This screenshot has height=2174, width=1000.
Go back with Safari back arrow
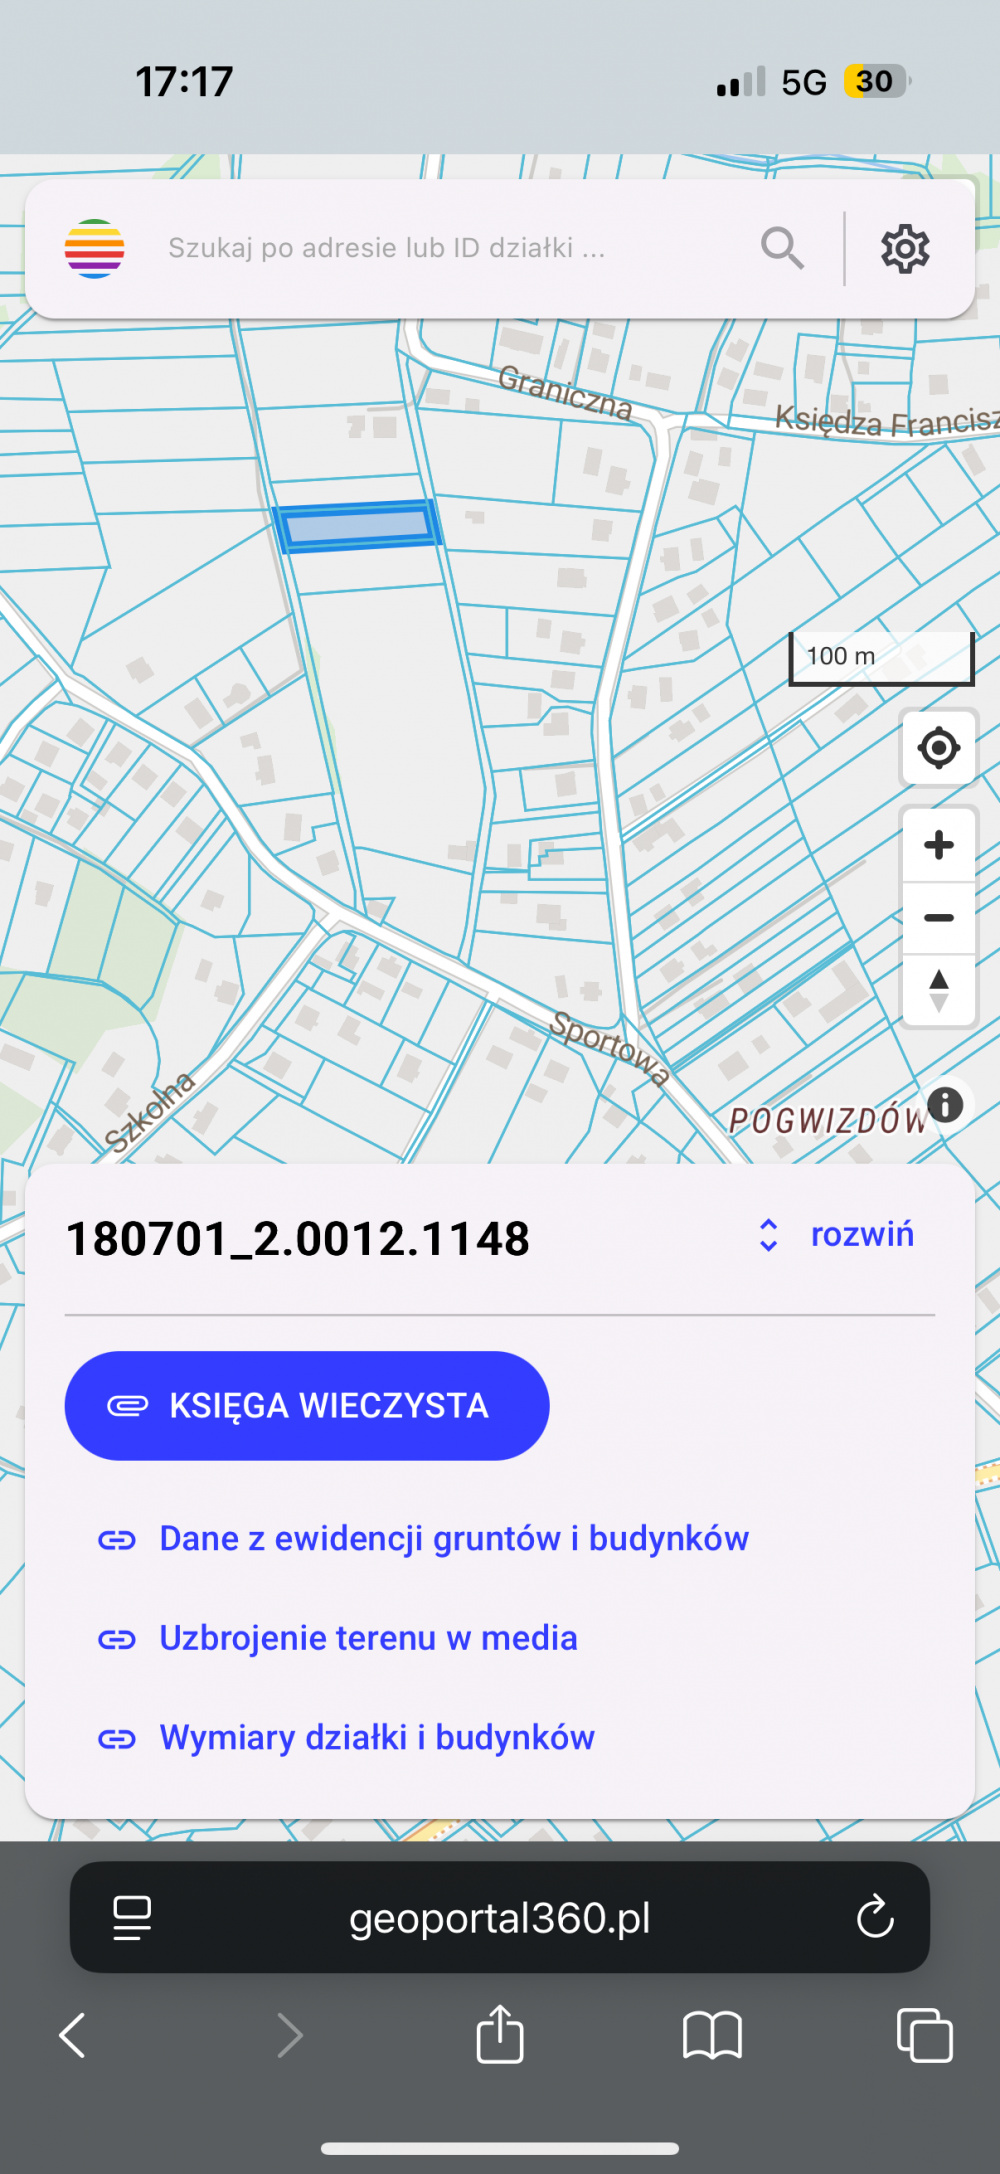pos(72,2035)
